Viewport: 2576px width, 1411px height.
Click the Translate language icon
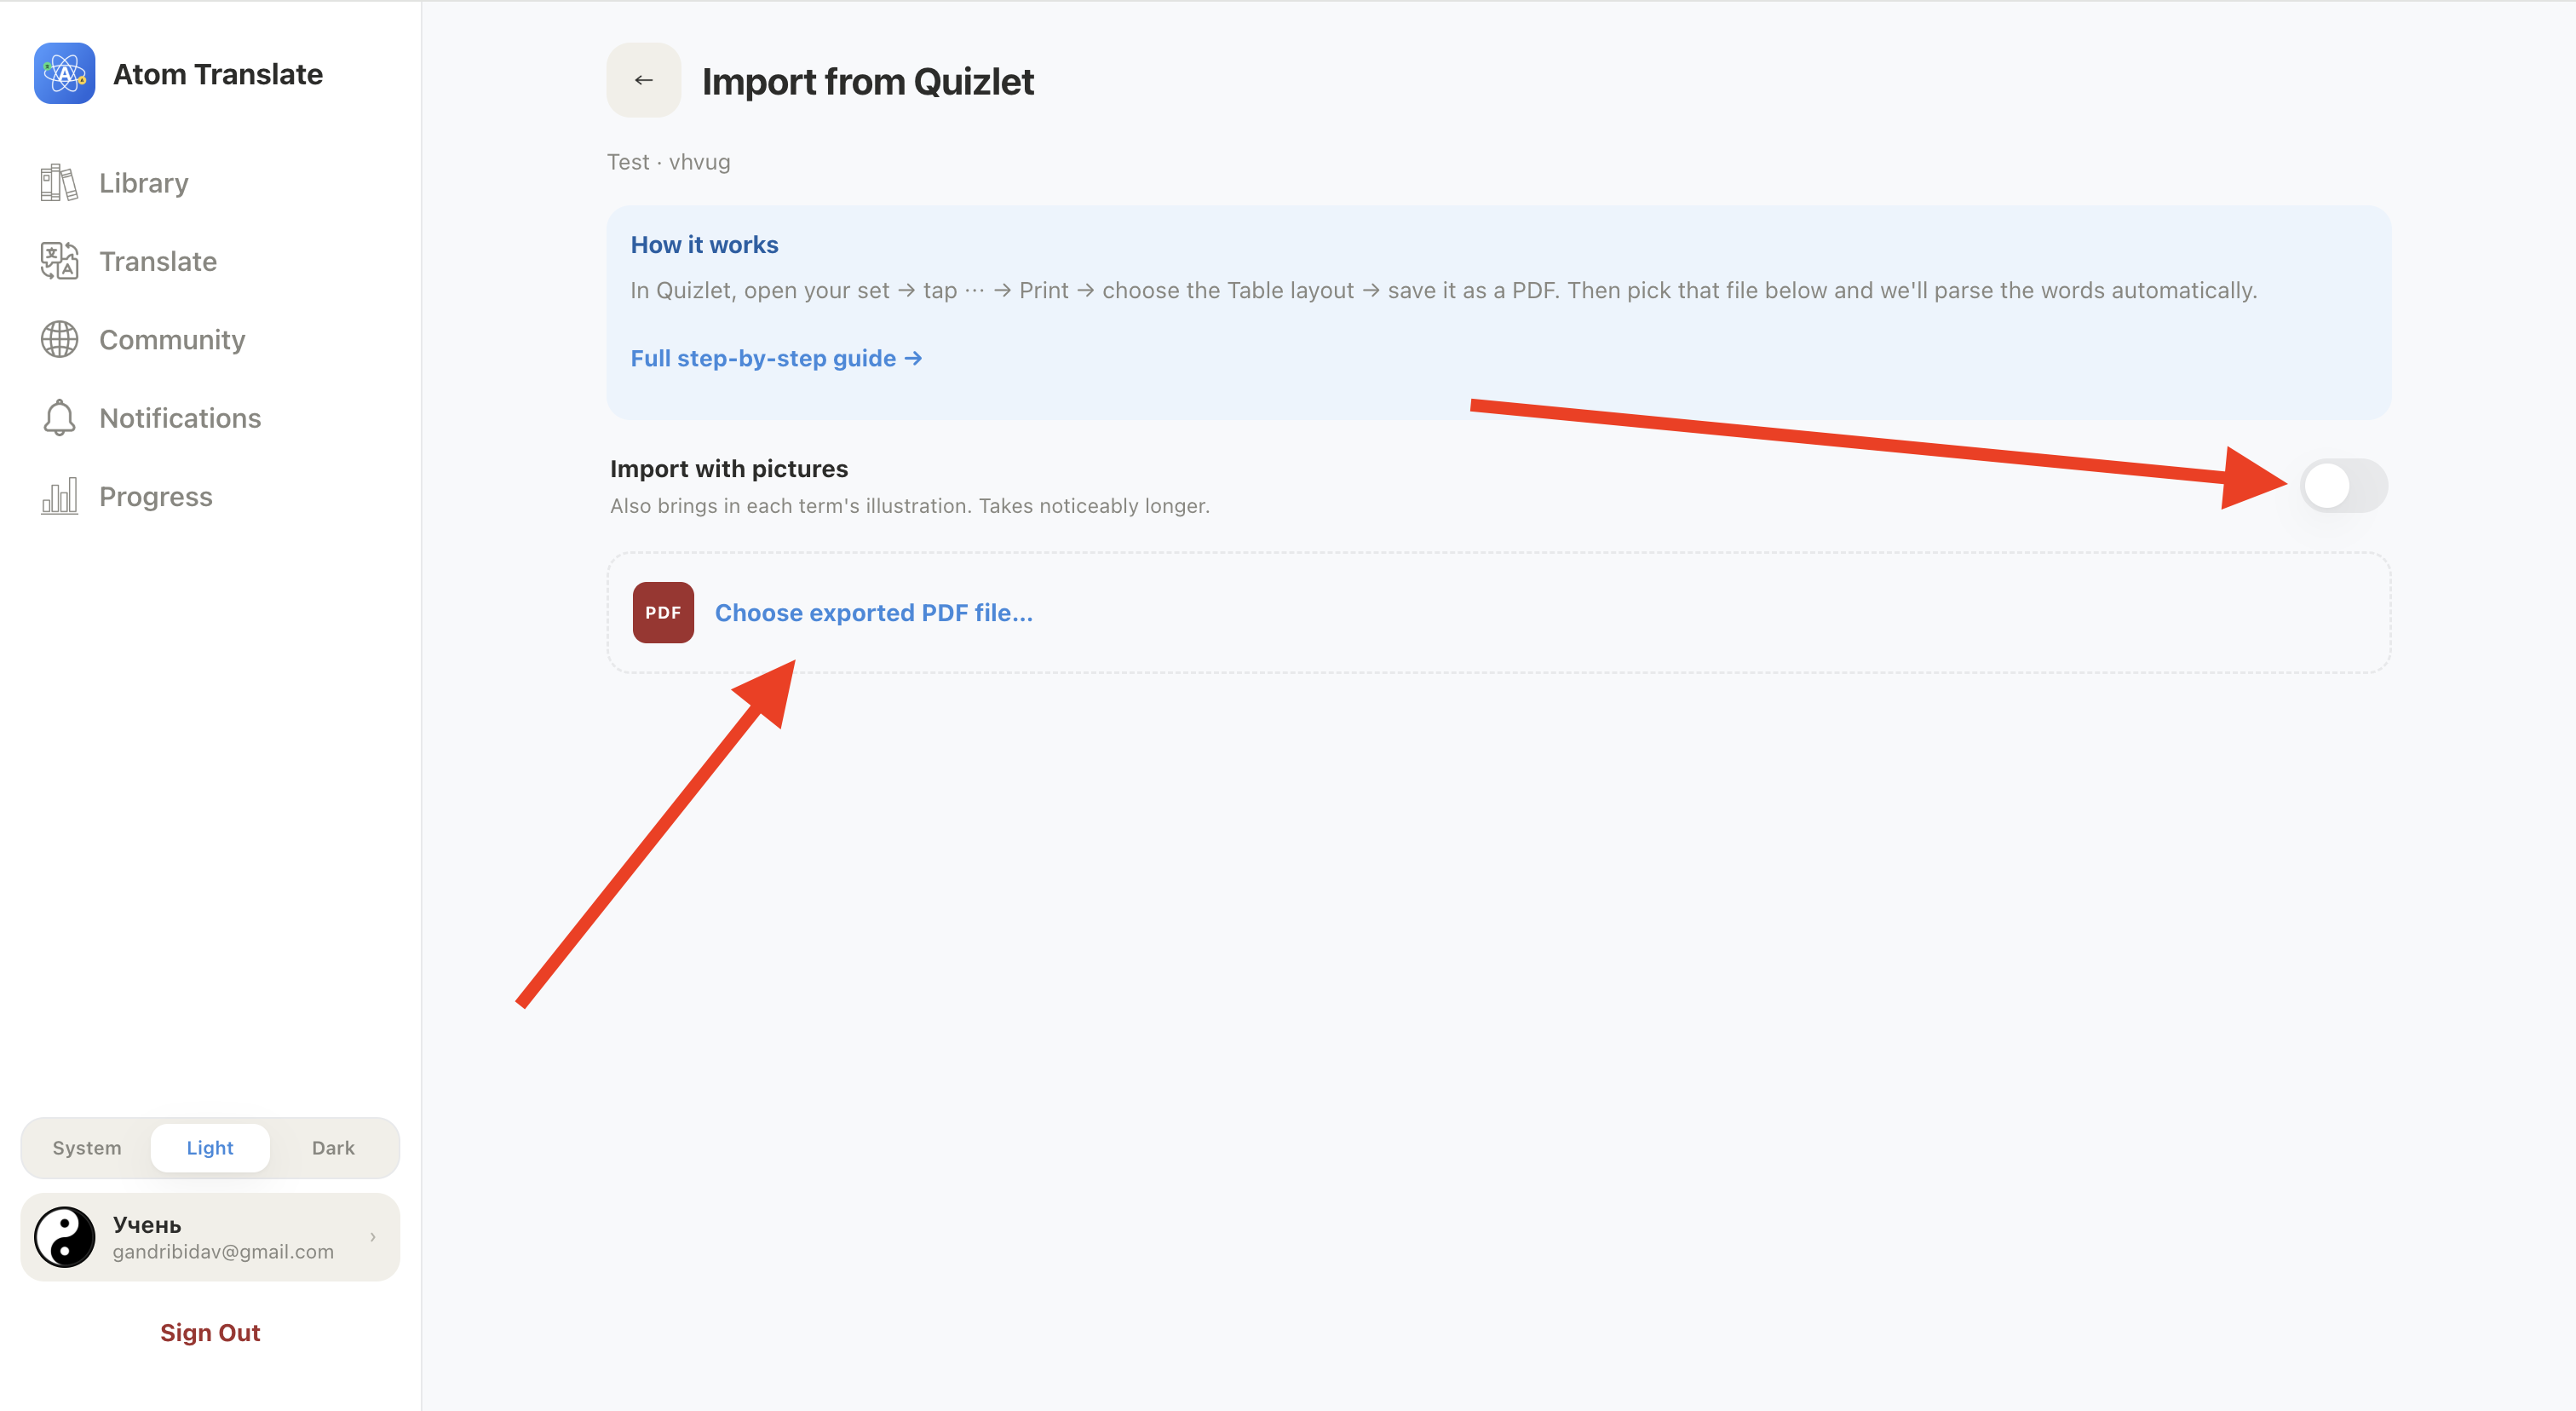point(59,261)
